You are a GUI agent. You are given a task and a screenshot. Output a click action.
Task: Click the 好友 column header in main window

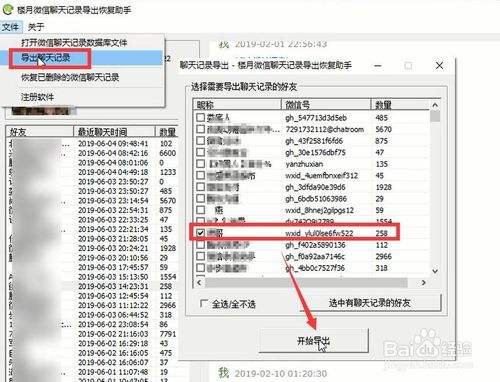[x=39, y=132]
